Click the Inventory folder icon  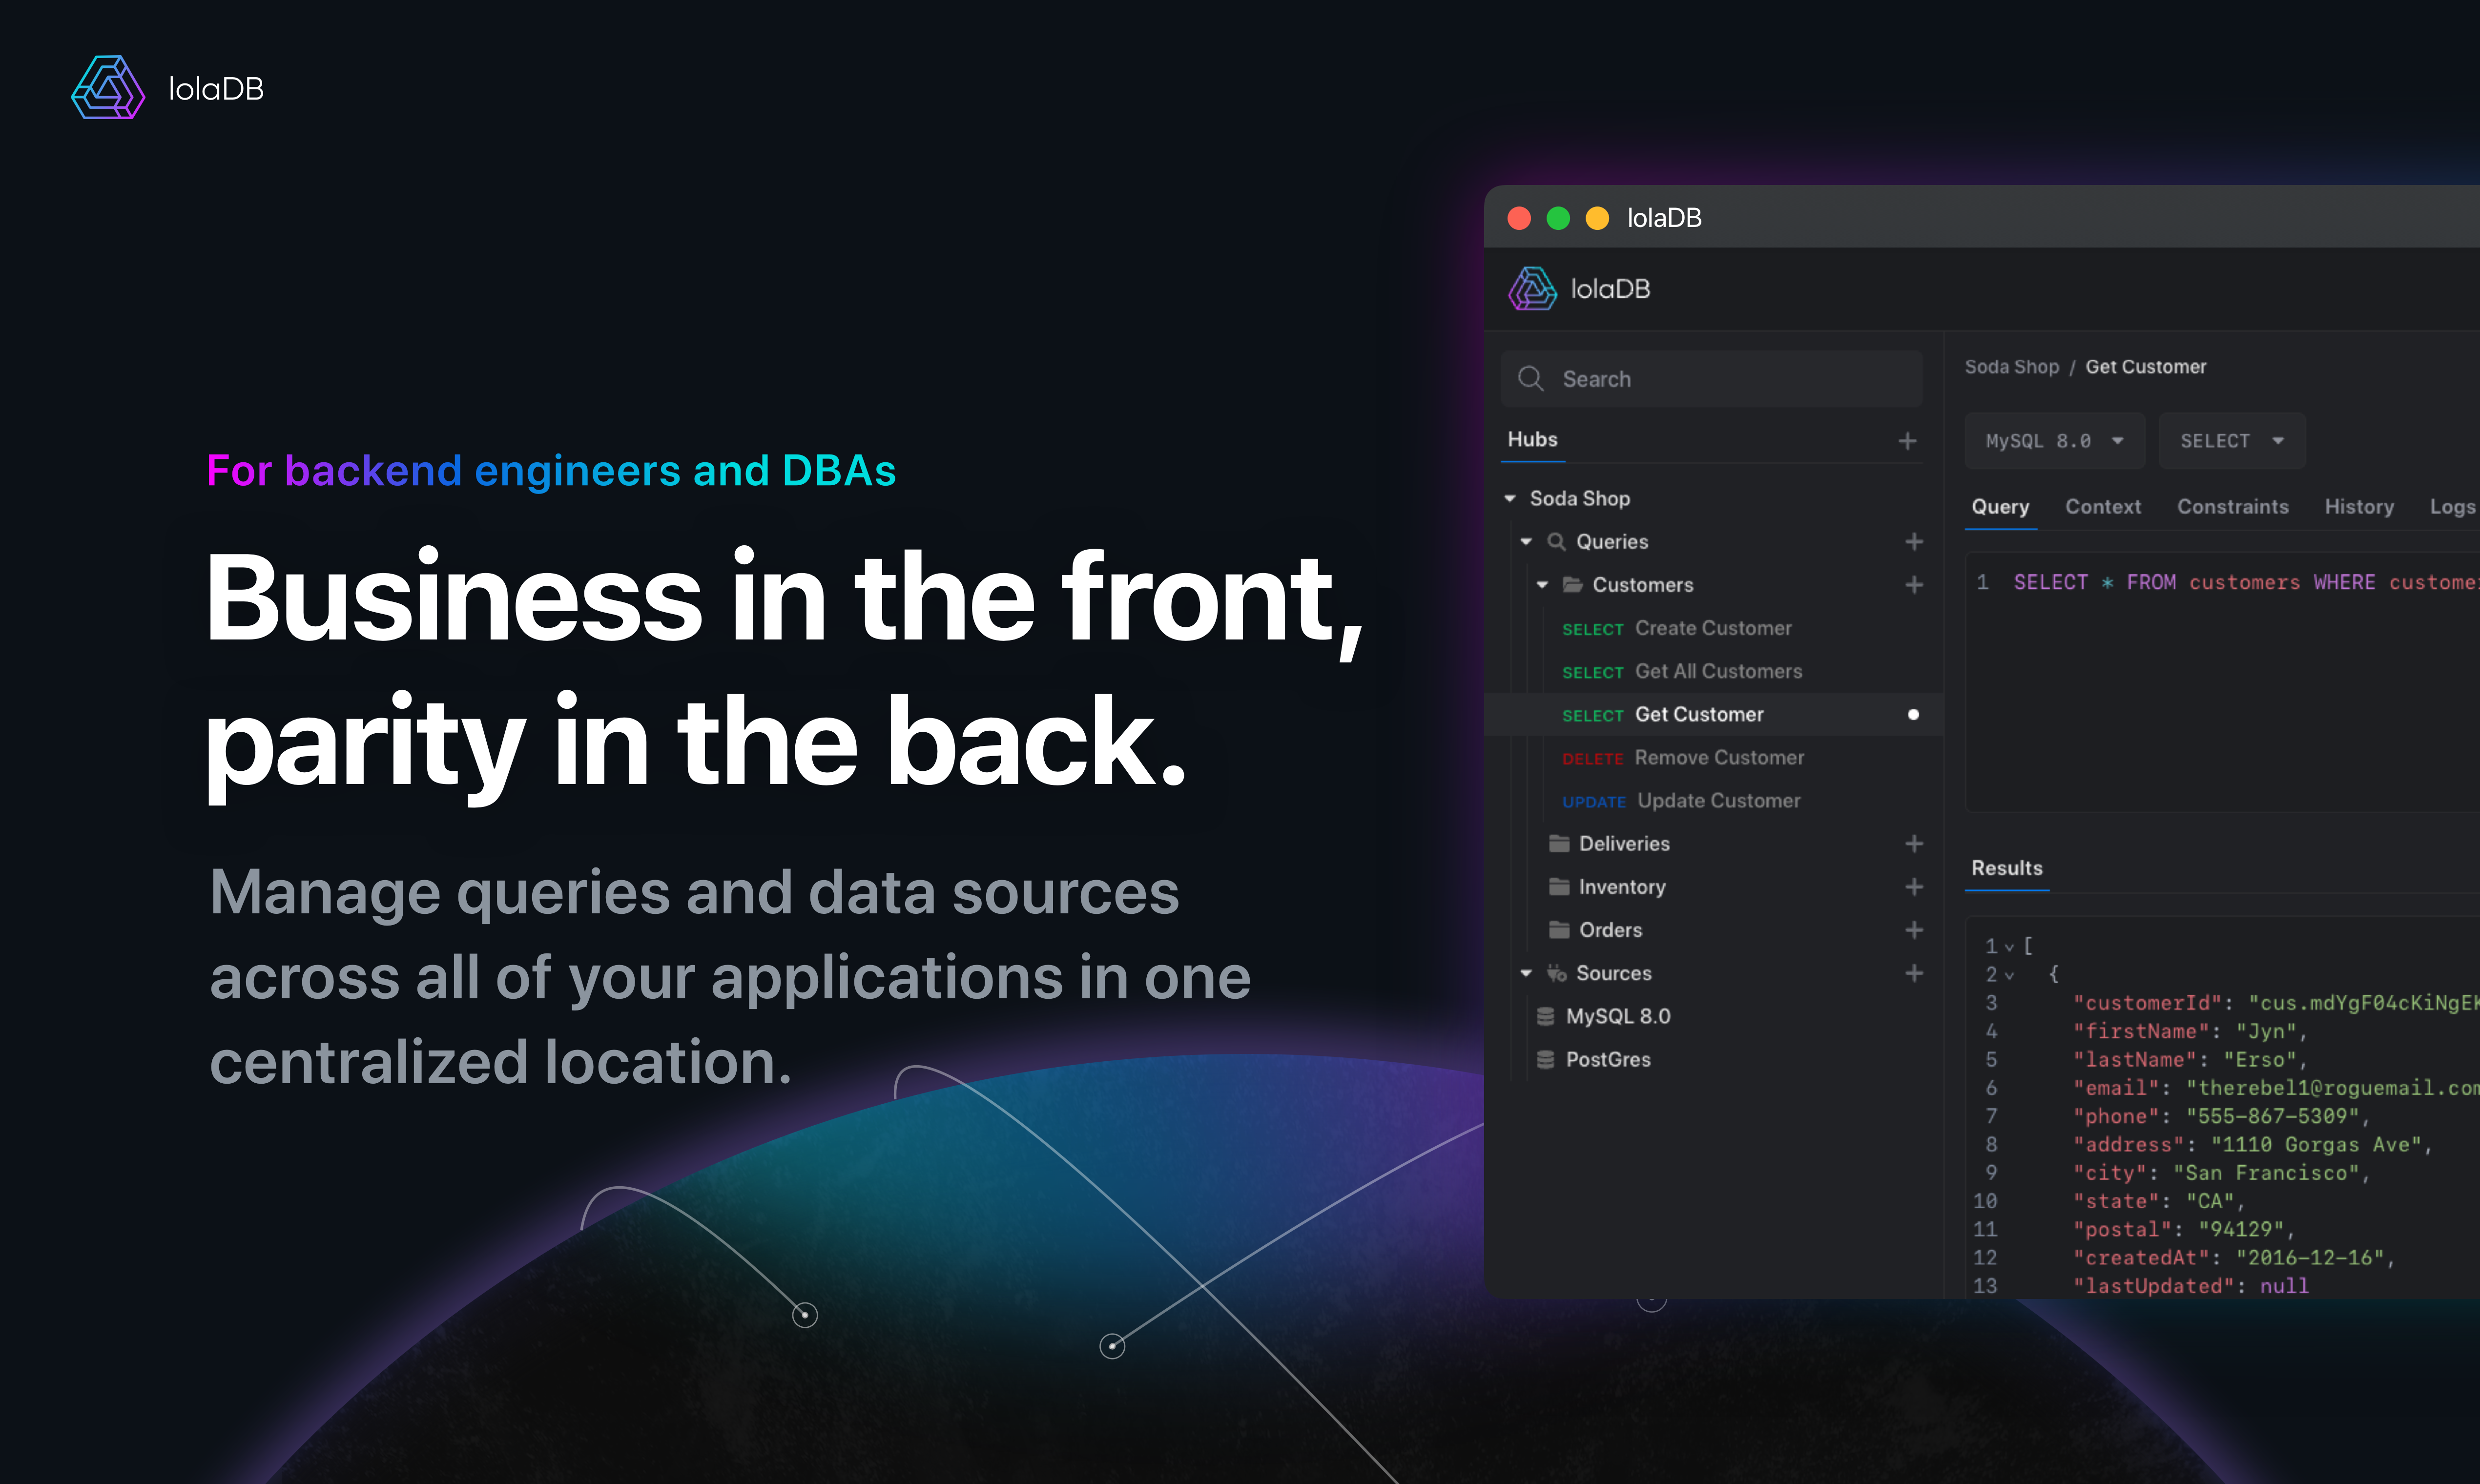click(1558, 886)
